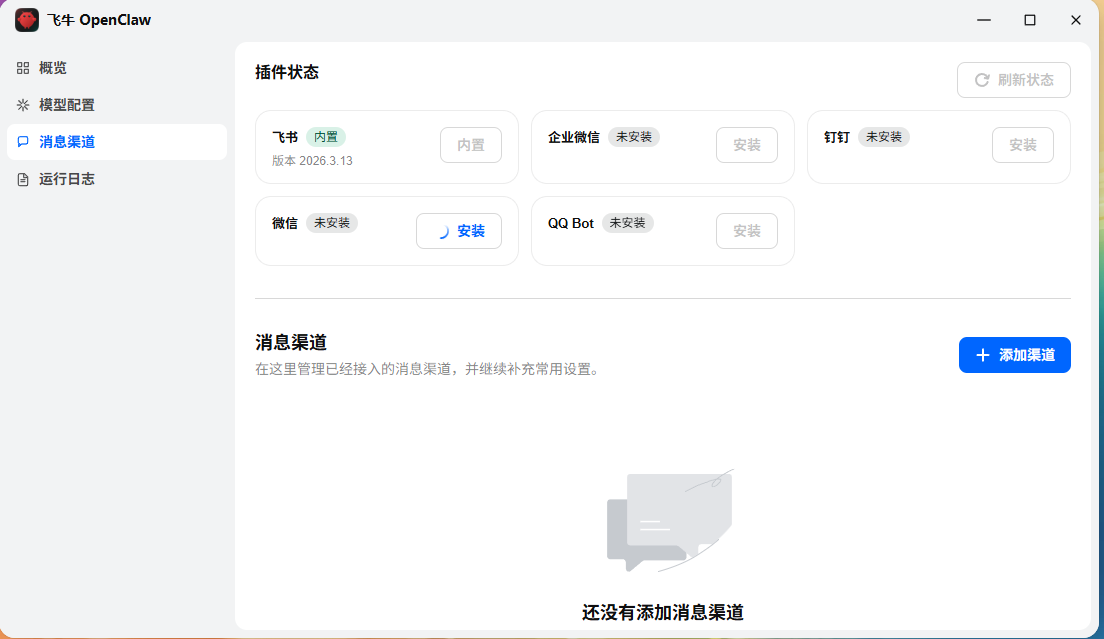The height and width of the screenshot is (639, 1104).
Task: Click the 企业微信 plugin name
Action: tap(574, 137)
